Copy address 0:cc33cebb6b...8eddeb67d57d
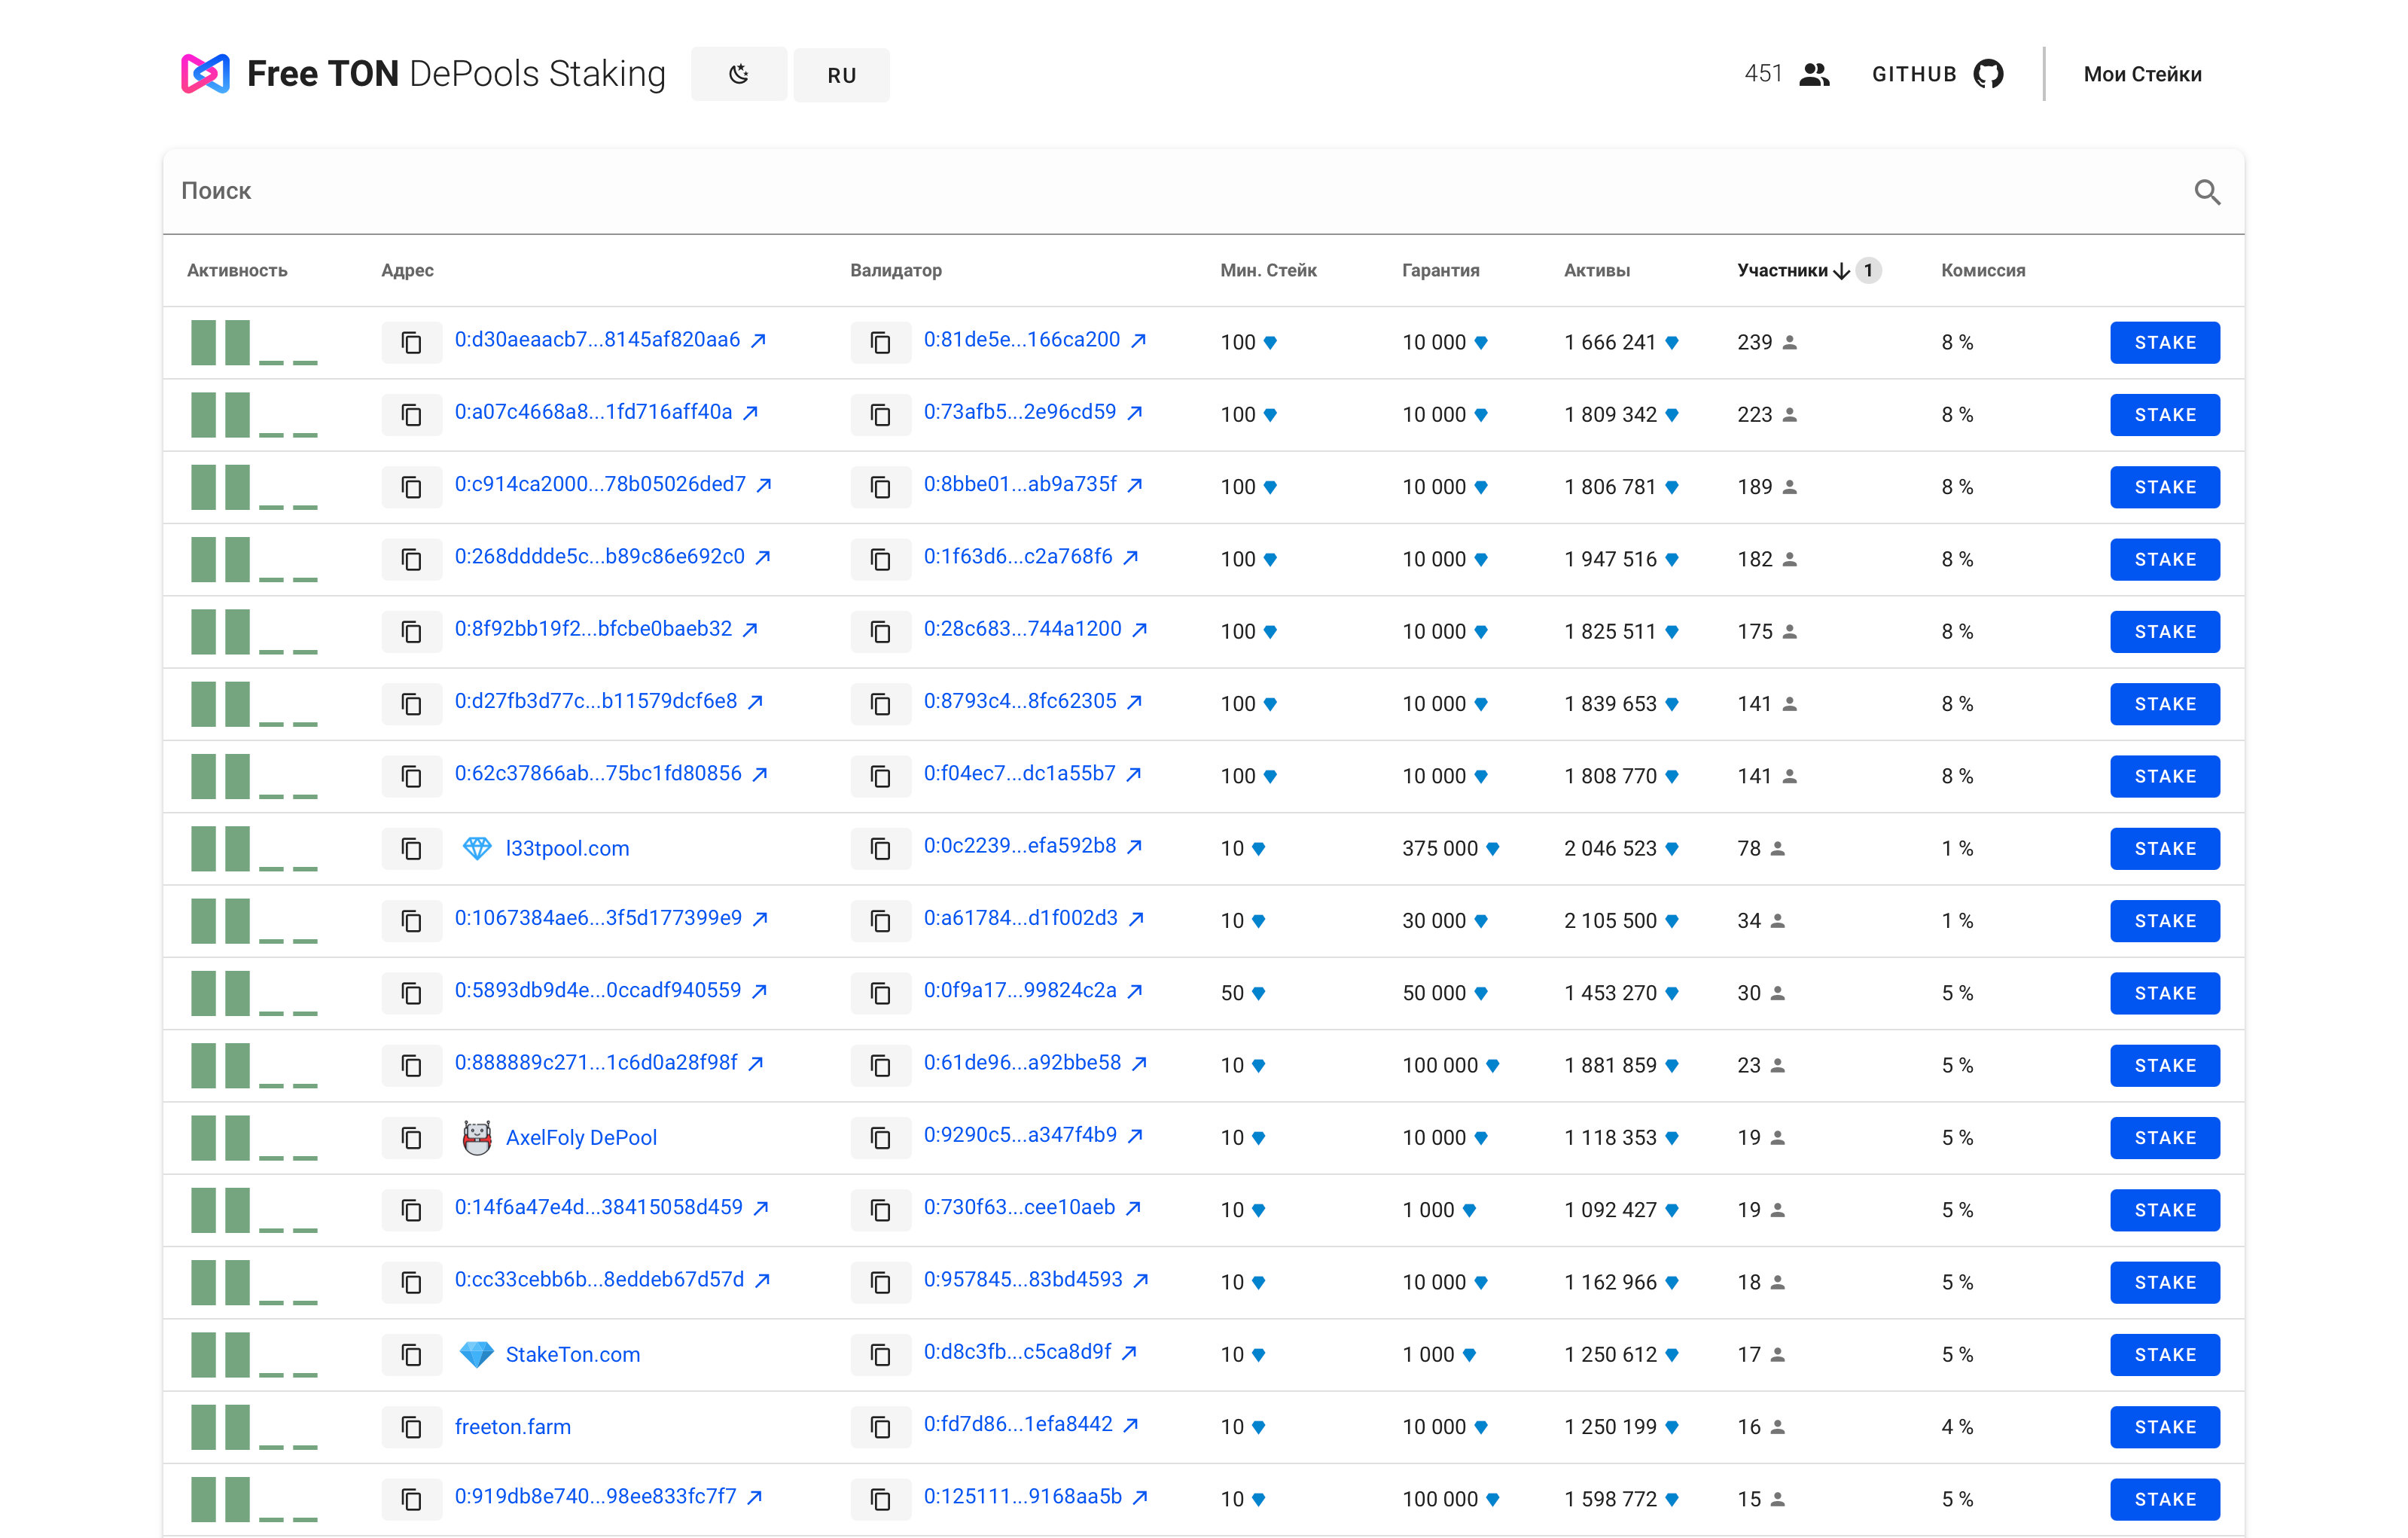Image resolution: width=2408 pixels, height=1538 pixels. pos(411,1283)
